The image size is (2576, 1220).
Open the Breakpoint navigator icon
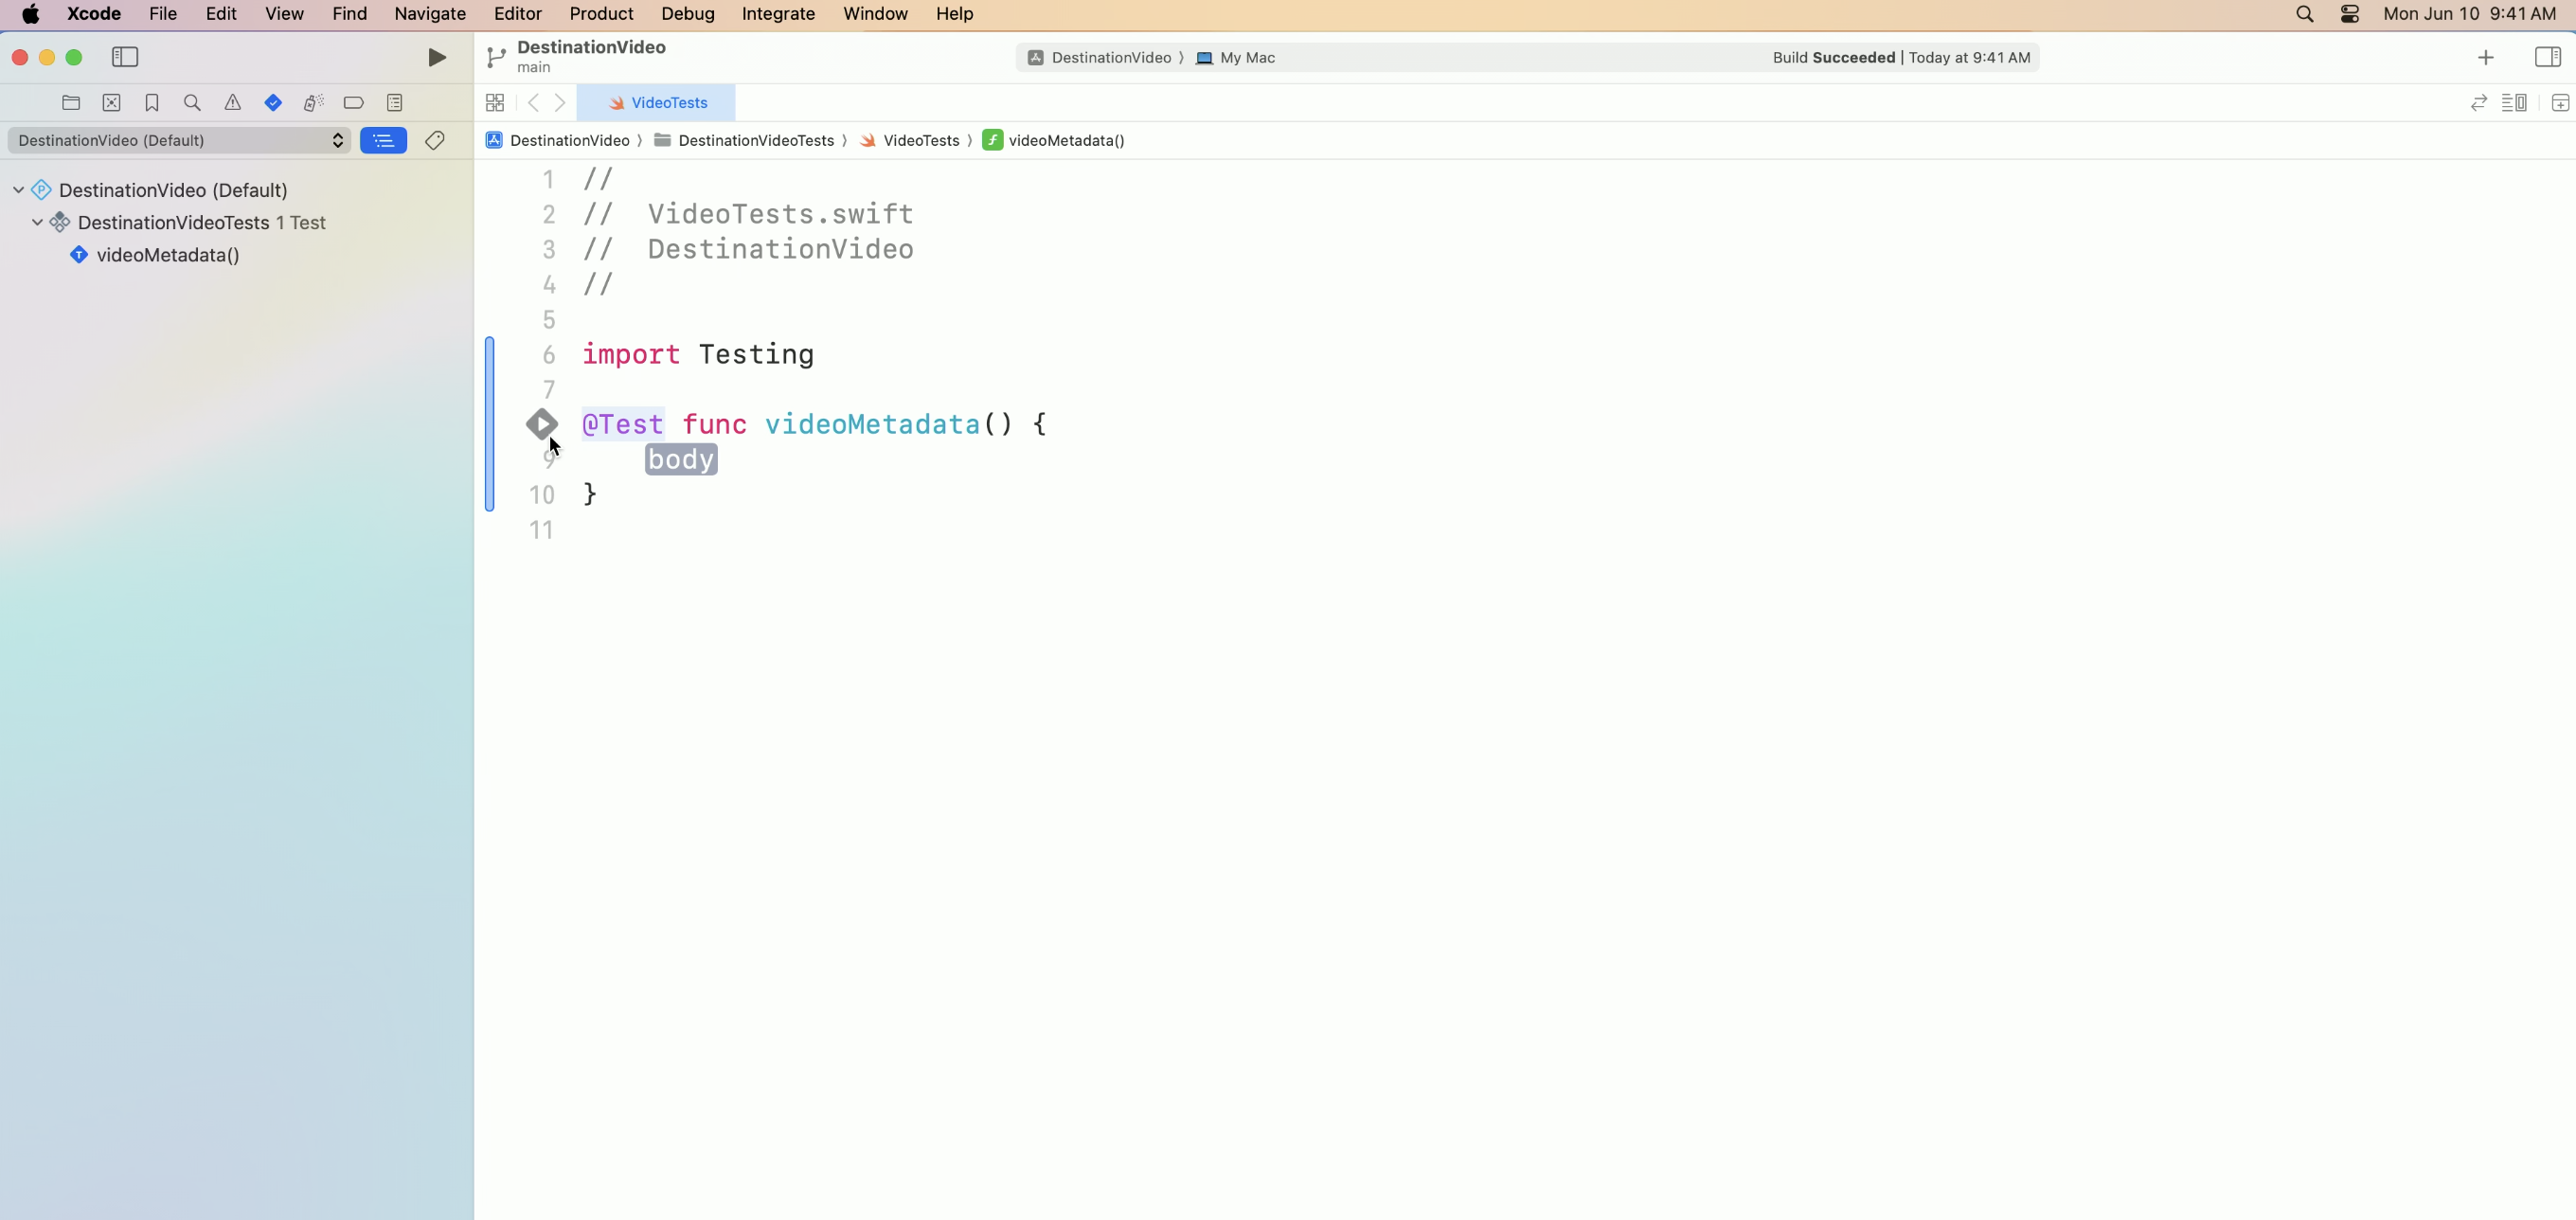[353, 103]
